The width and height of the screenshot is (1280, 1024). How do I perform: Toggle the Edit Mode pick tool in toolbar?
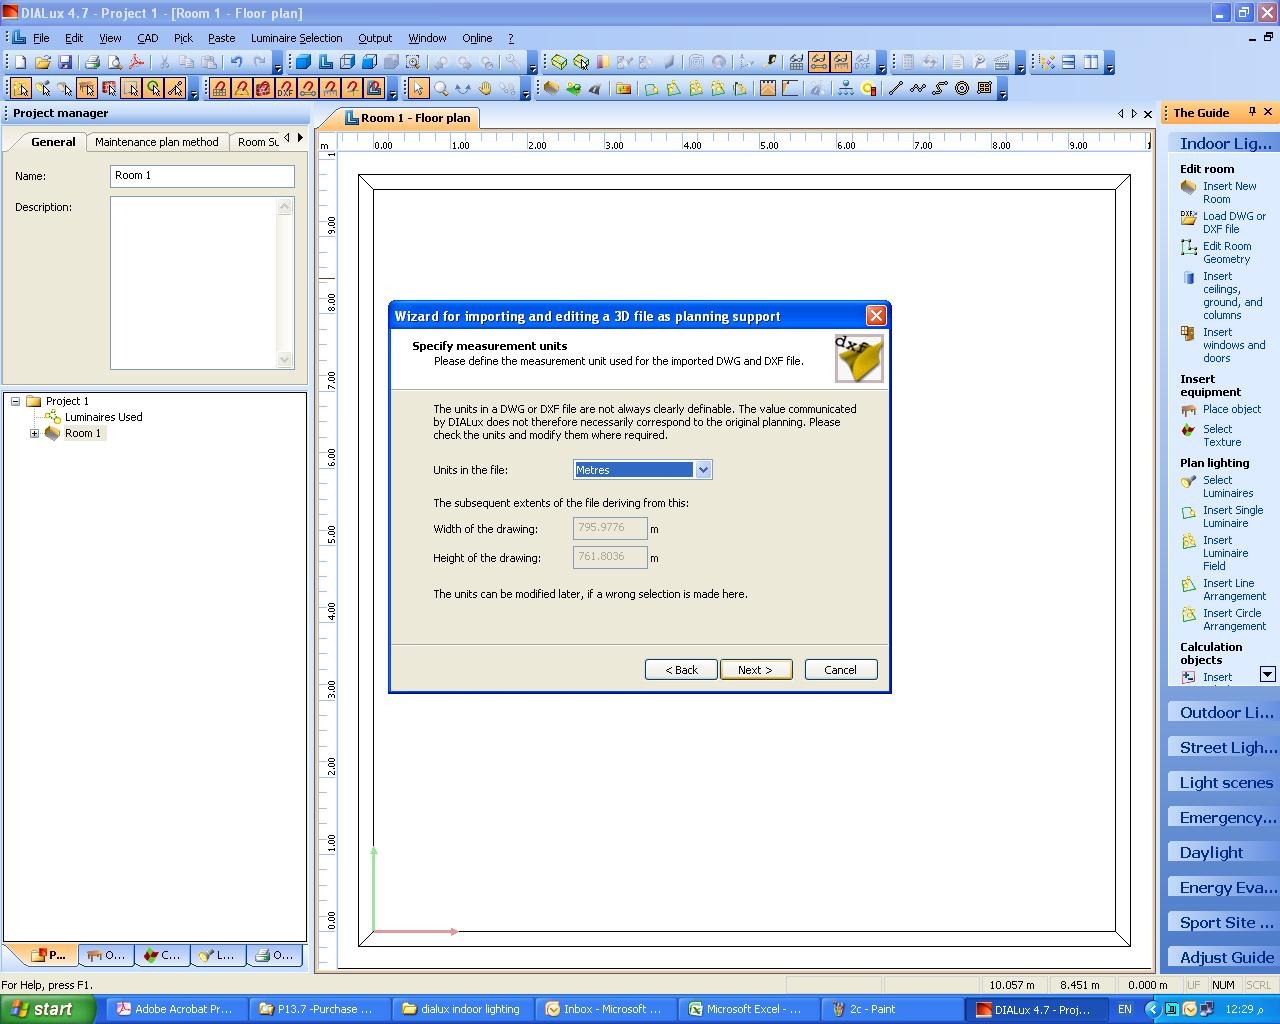20,88
